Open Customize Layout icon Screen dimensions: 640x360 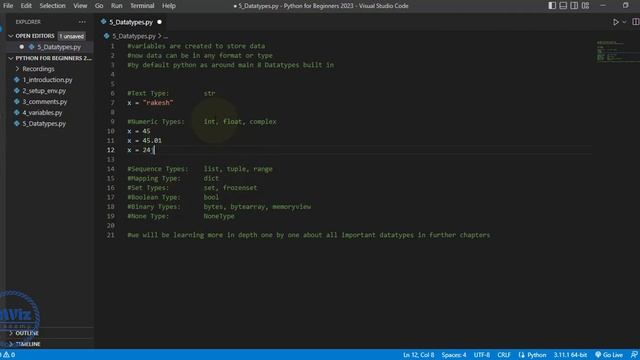(x=585, y=6)
